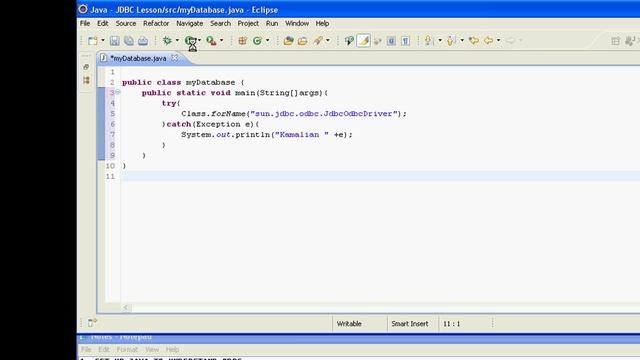The height and width of the screenshot is (360, 640).
Task: Click the fast view icon in status bar
Action: pyautogui.click(x=92, y=323)
